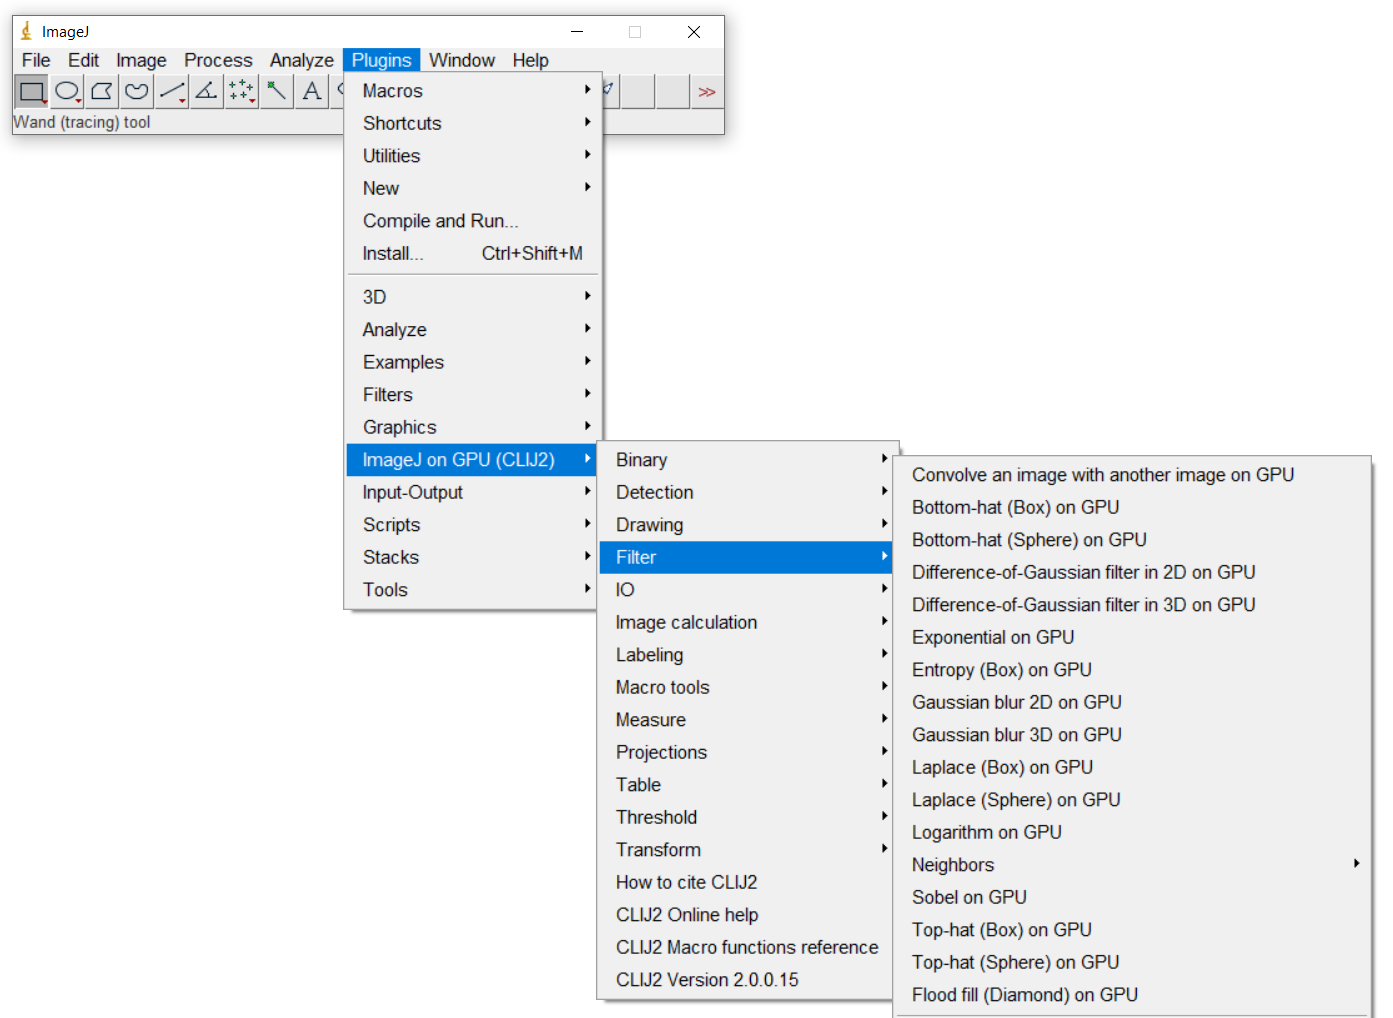
Task: Choose Flood fill (Diamond) on GPU
Action: (1132, 995)
